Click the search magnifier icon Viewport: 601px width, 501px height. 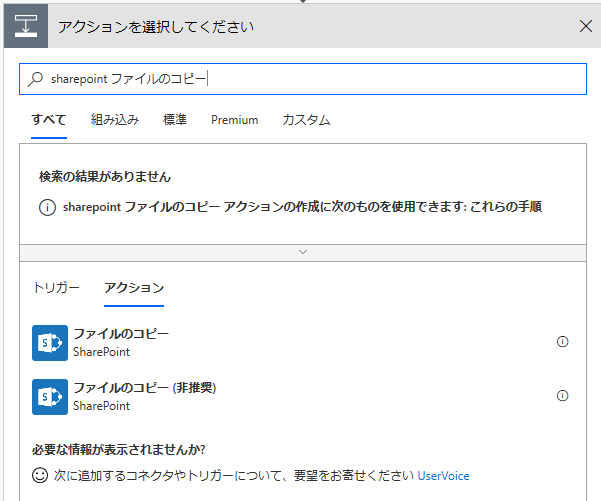(x=36, y=79)
